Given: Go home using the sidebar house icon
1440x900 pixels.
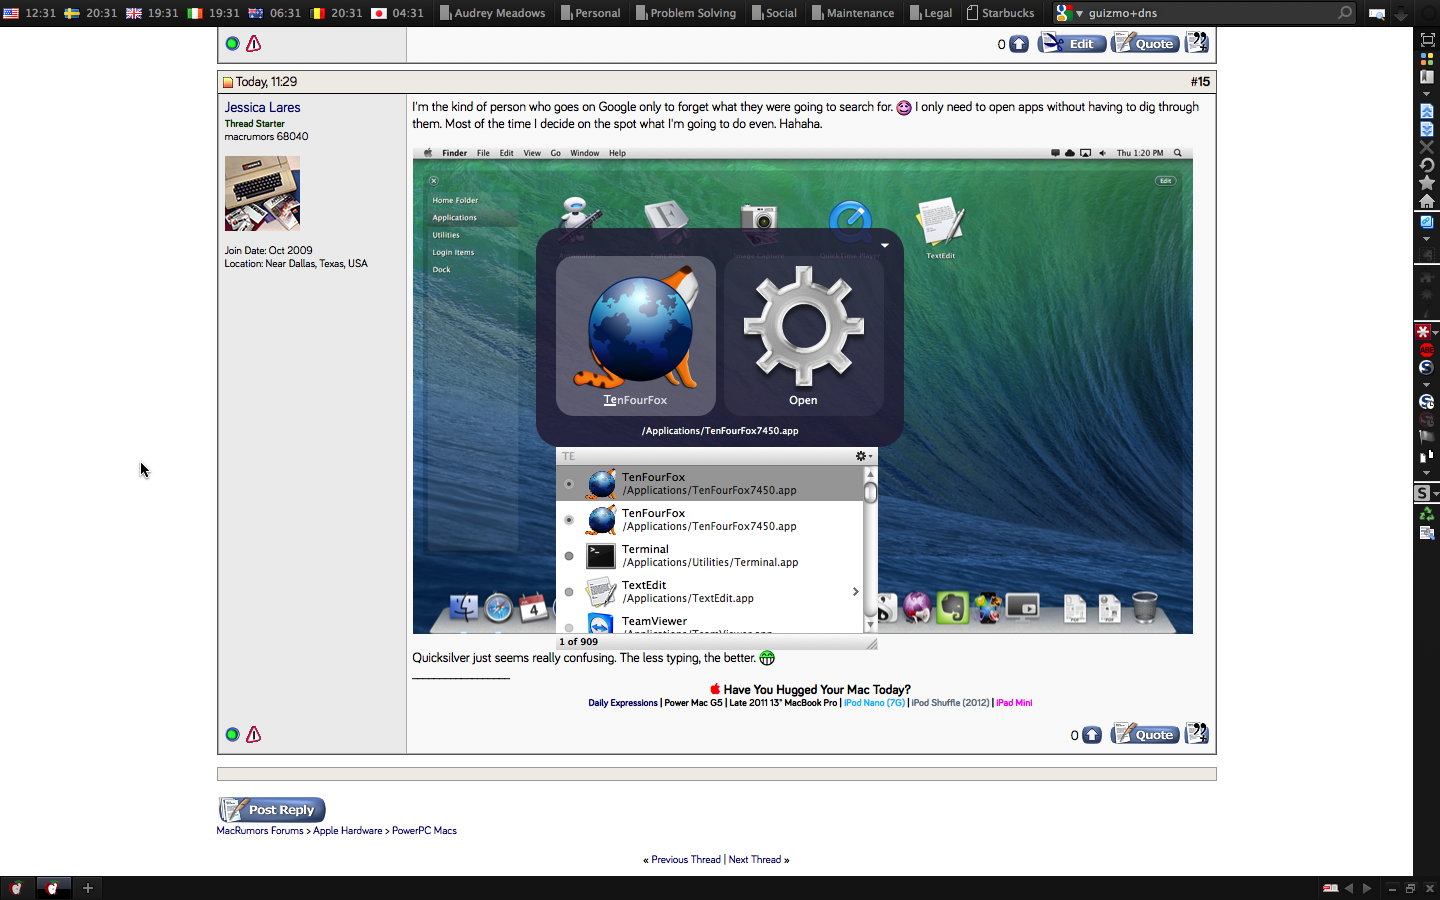Looking at the screenshot, I should click(x=1427, y=201).
